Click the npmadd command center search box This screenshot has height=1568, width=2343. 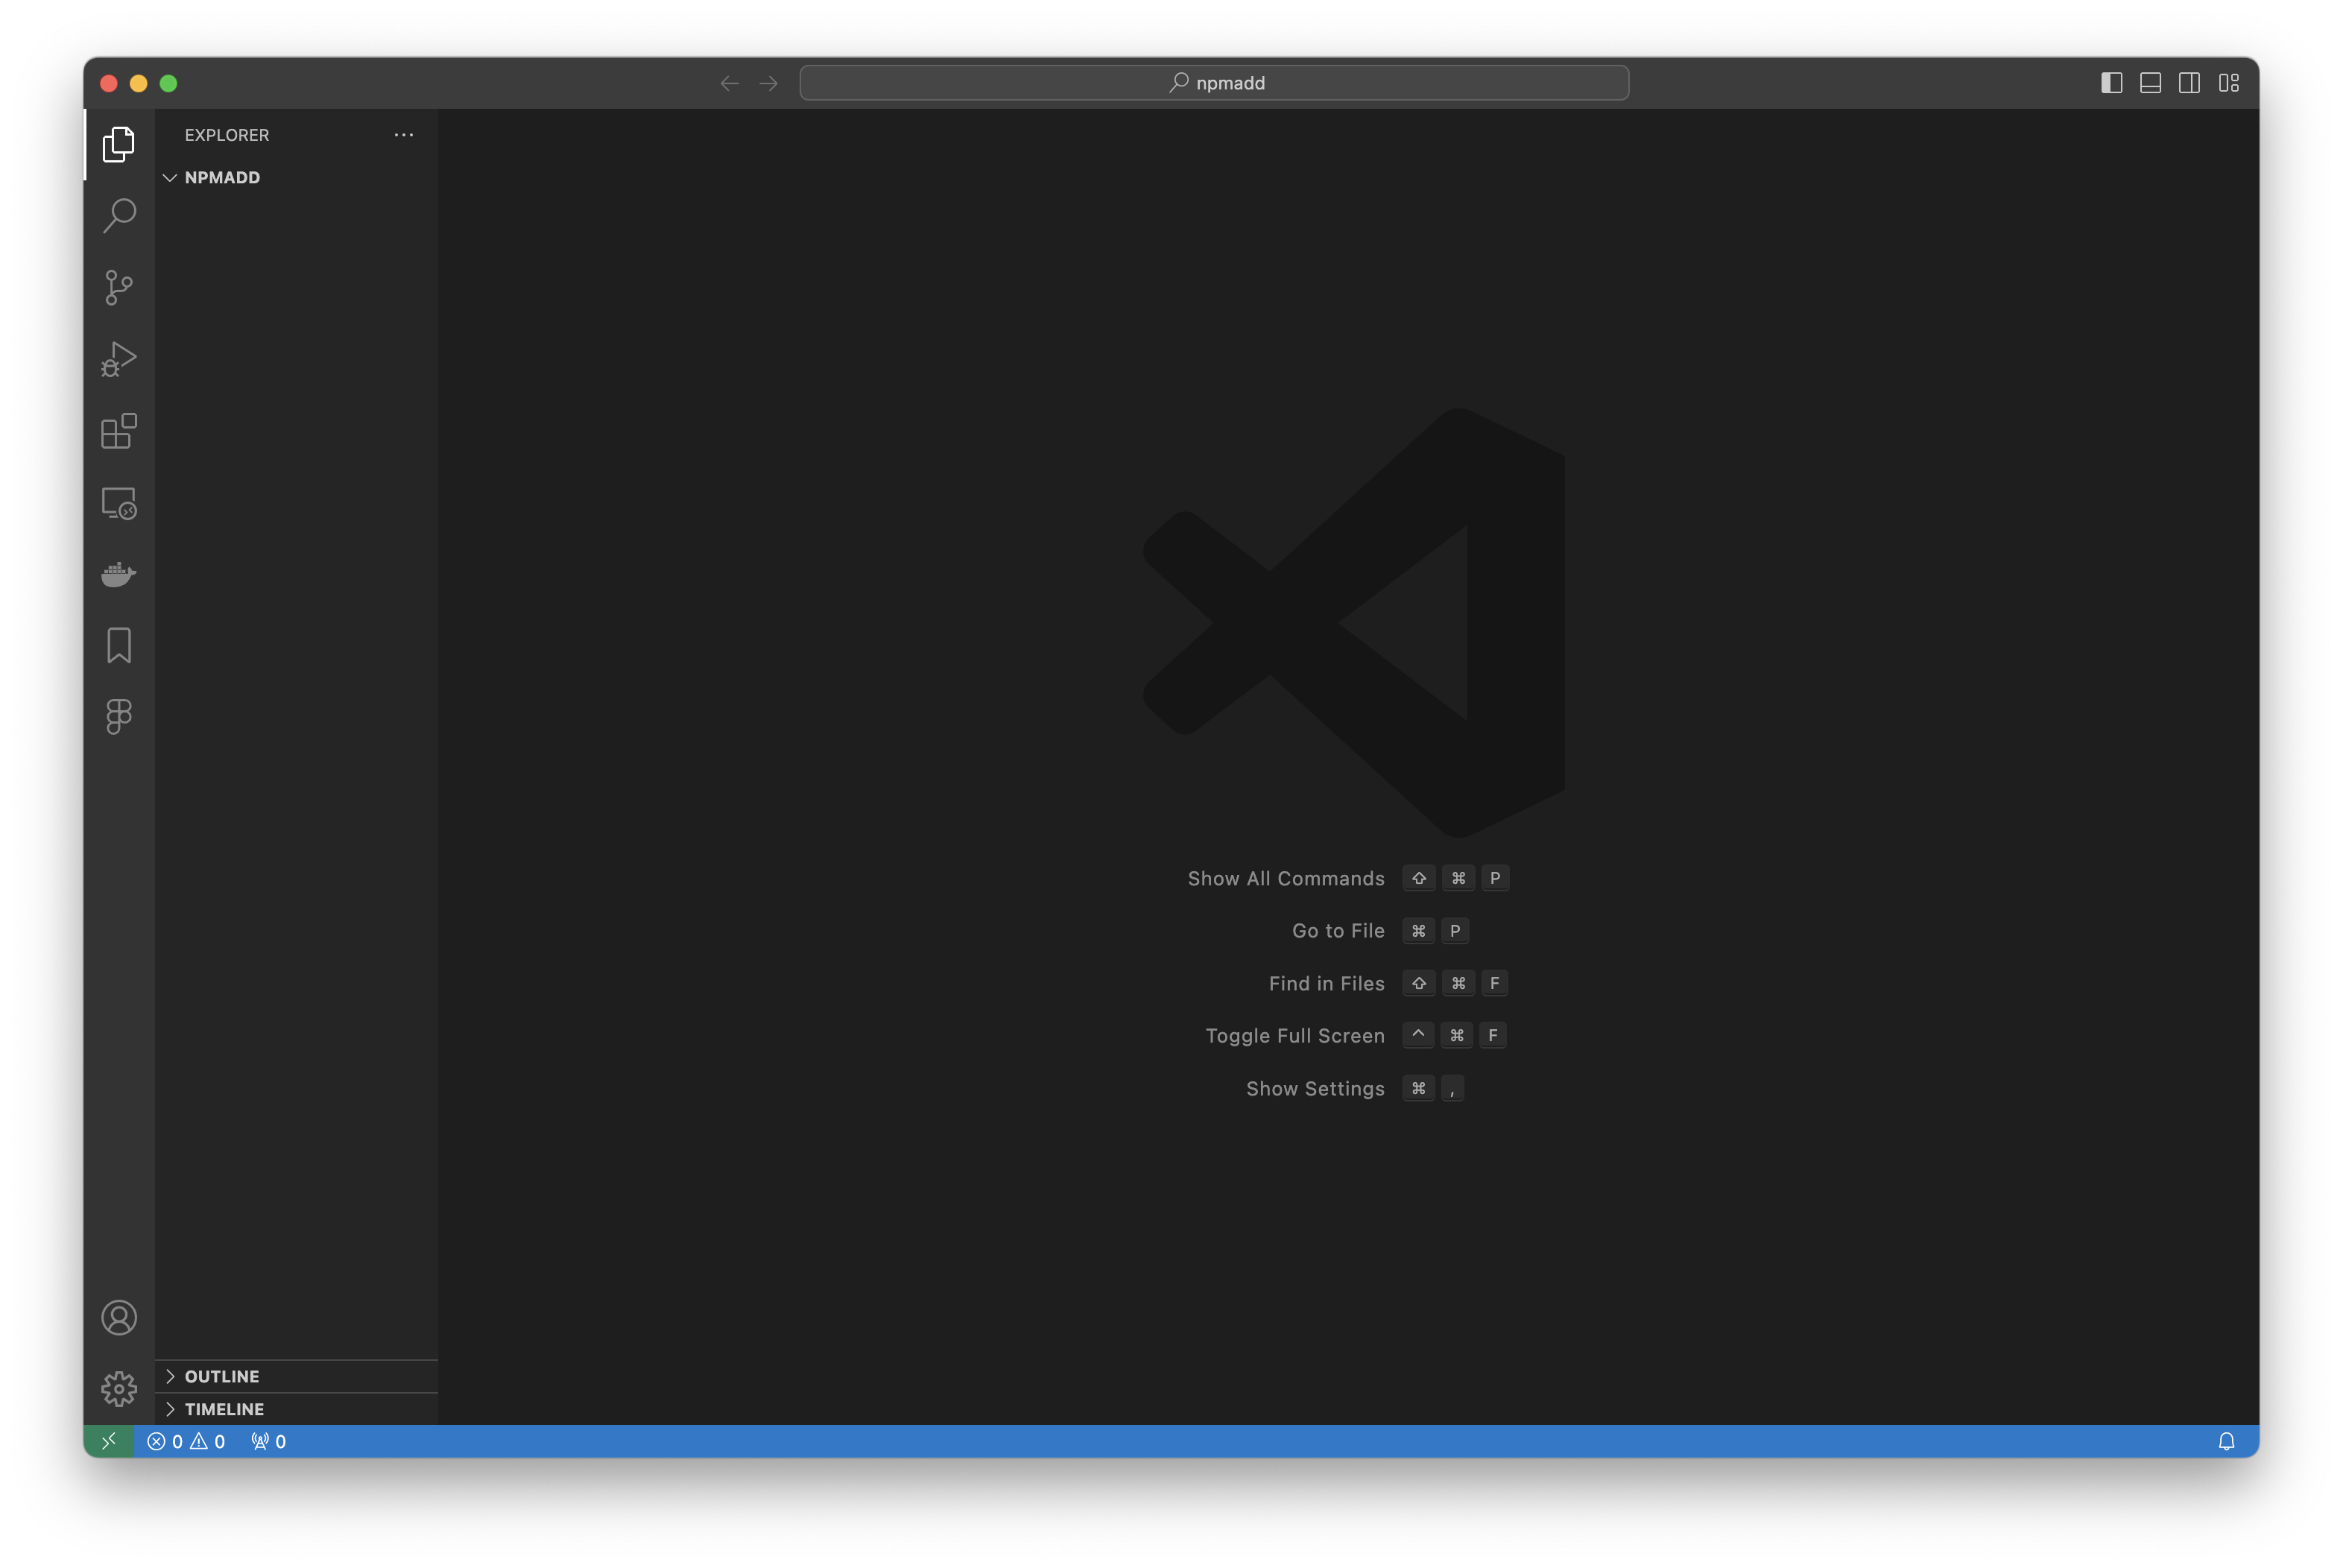click(x=1214, y=83)
